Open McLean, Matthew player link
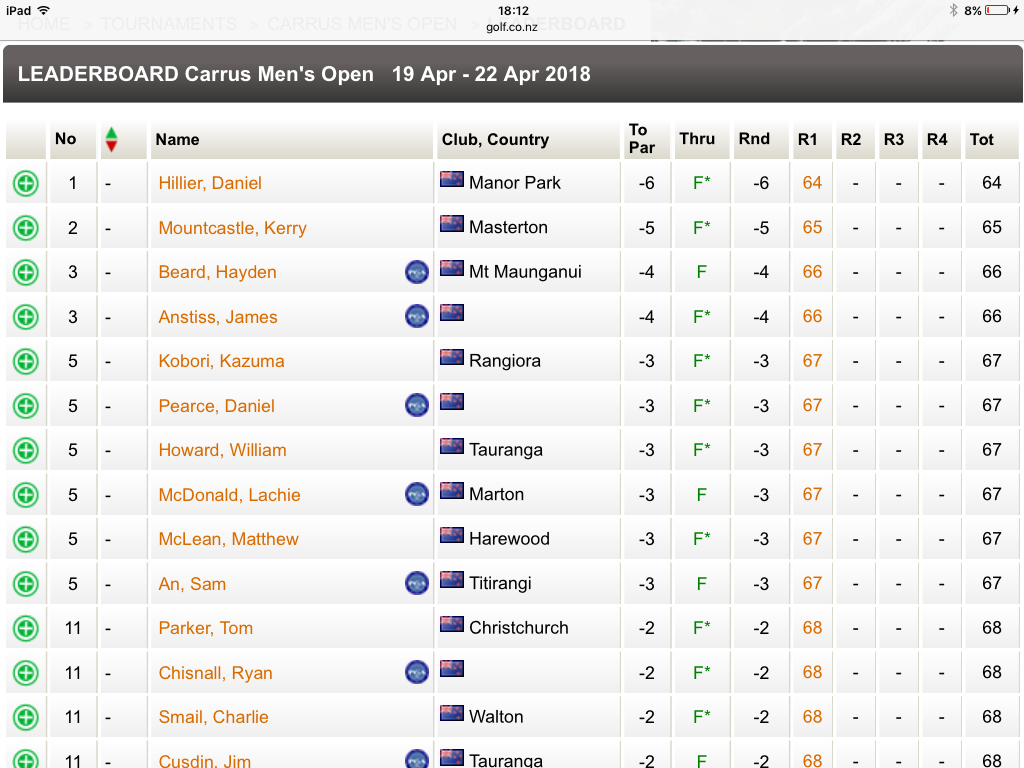 click(229, 539)
